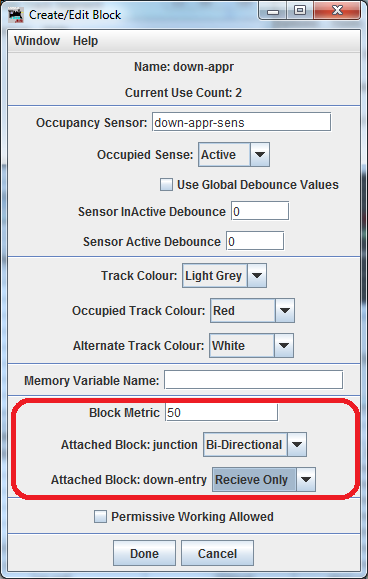Close the Create/Edit Block window
This screenshot has height=579, width=368.
click(x=337, y=11)
